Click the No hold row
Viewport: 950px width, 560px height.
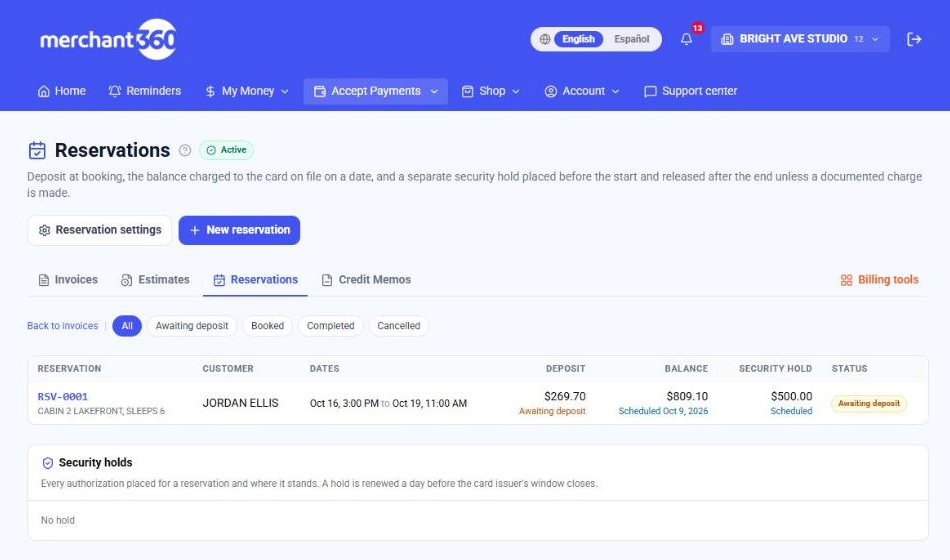click(x=478, y=521)
